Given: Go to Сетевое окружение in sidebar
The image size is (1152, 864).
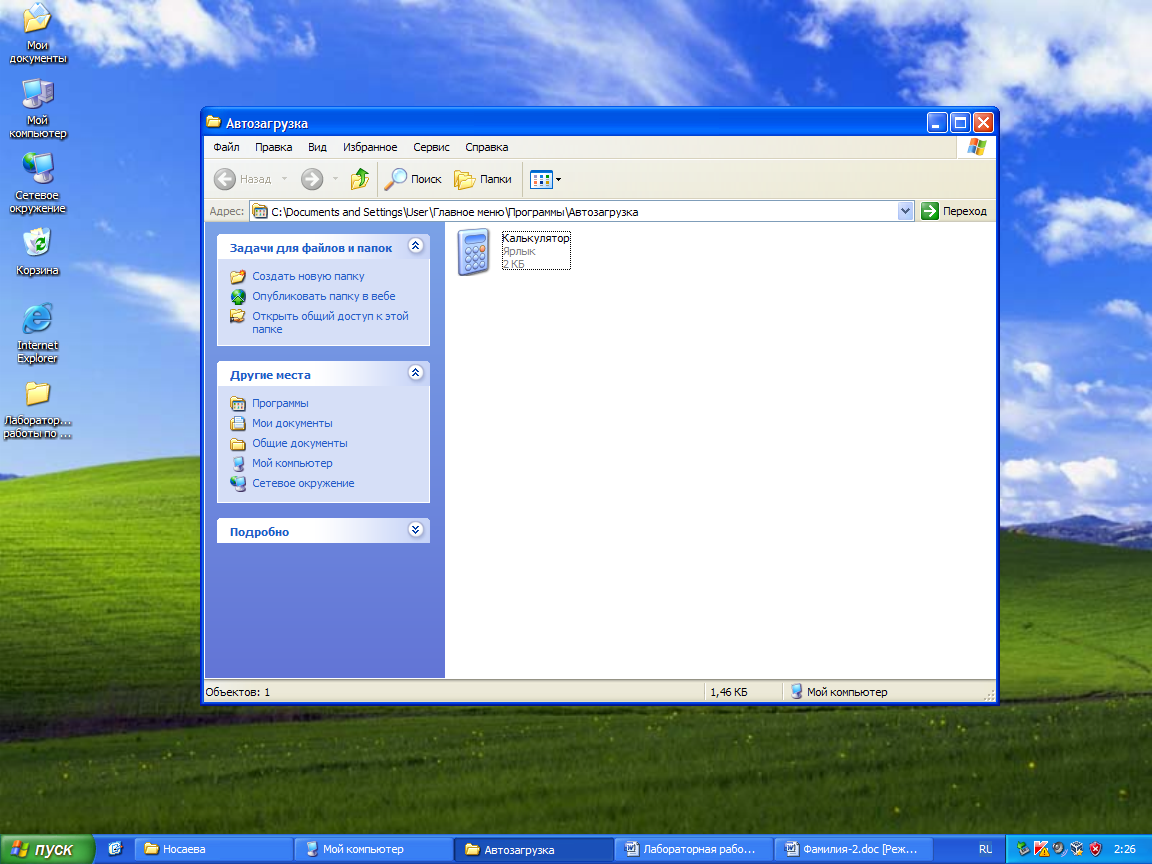Looking at the screenshot, I should [x=303, y=483].
